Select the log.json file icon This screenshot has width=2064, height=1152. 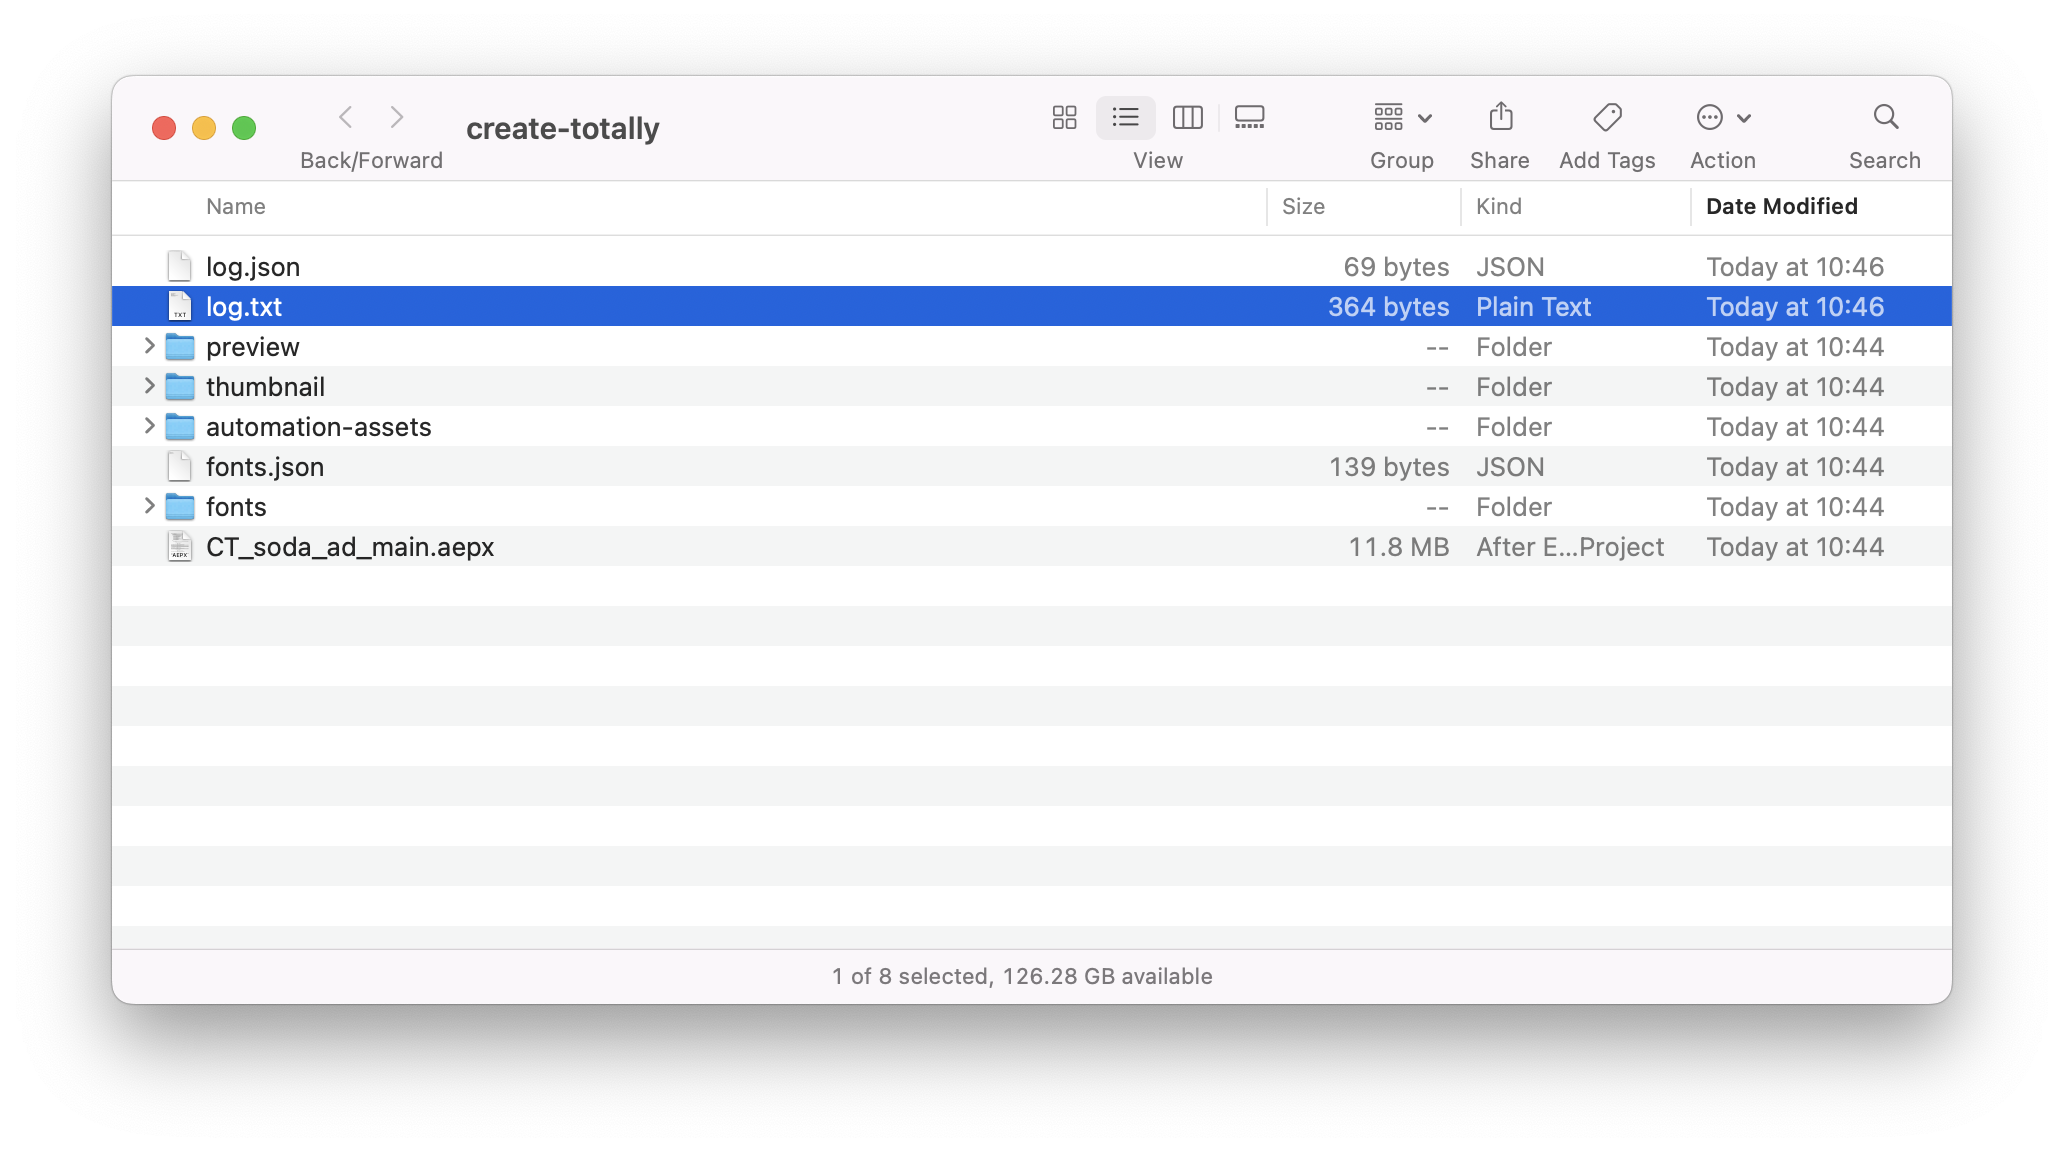pyautogui.click(x=180, y=266)
